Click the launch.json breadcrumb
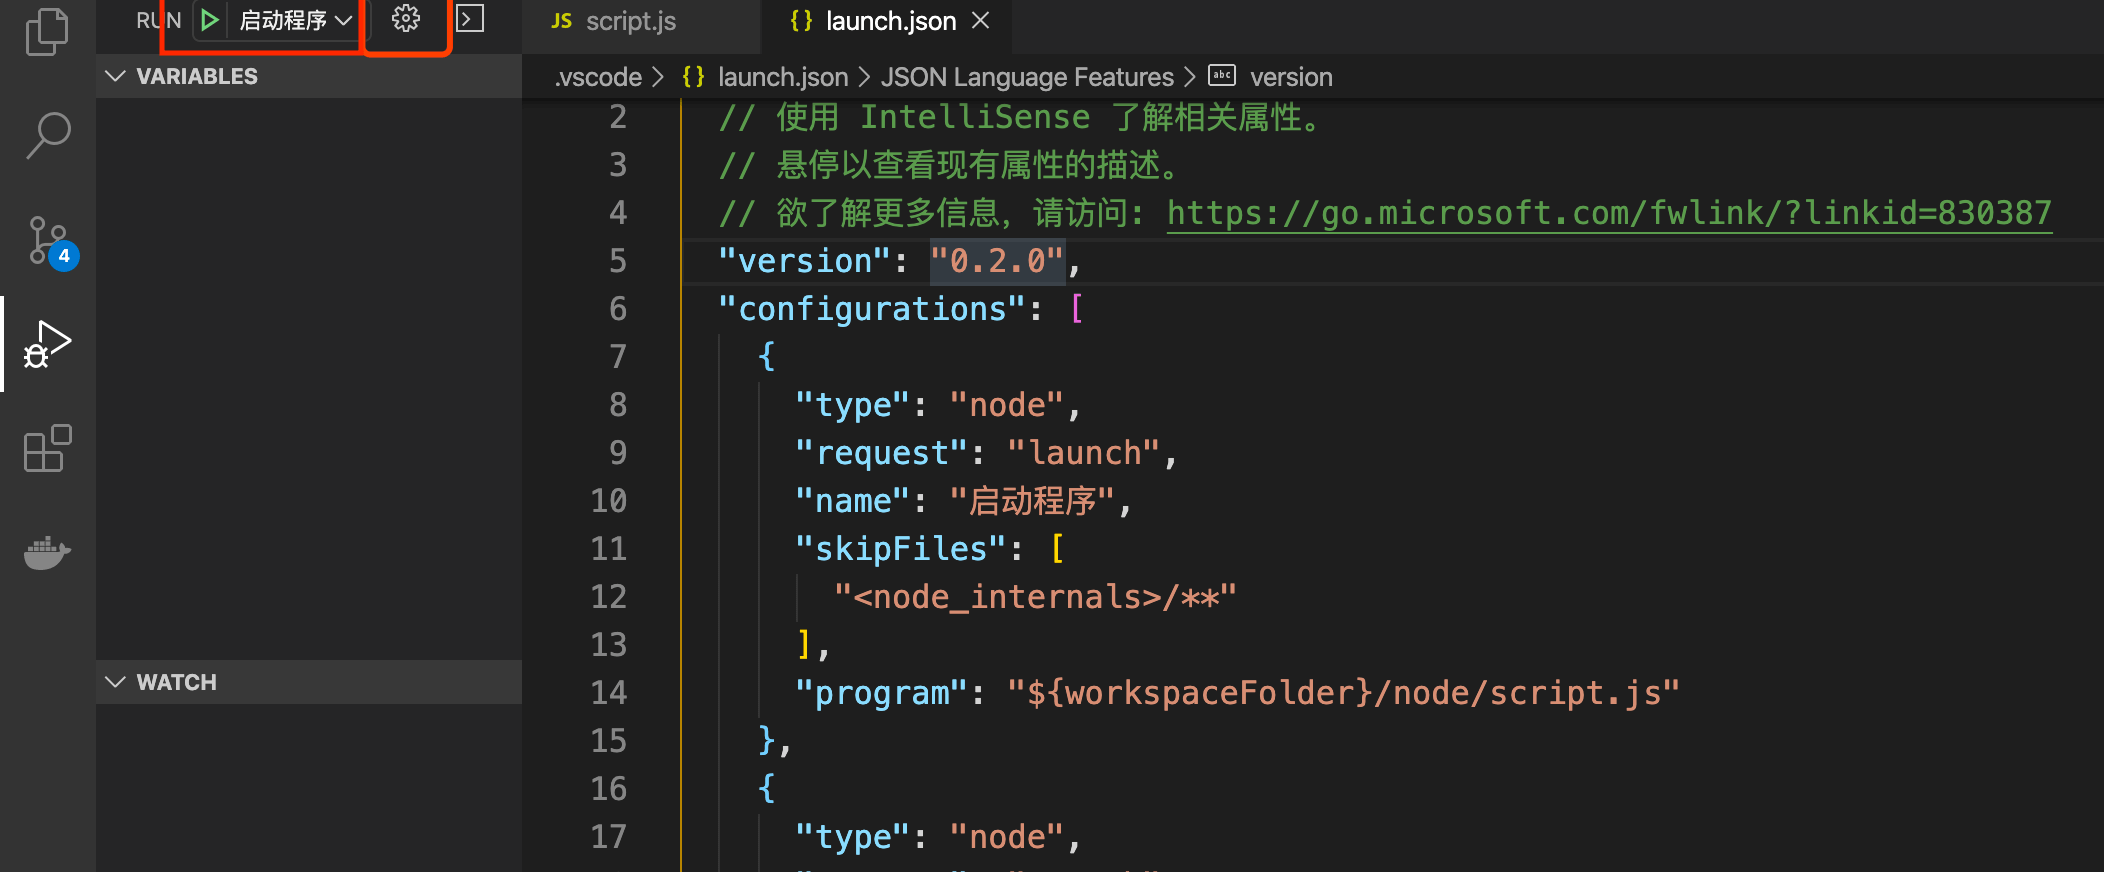 [x=782, y=77]
